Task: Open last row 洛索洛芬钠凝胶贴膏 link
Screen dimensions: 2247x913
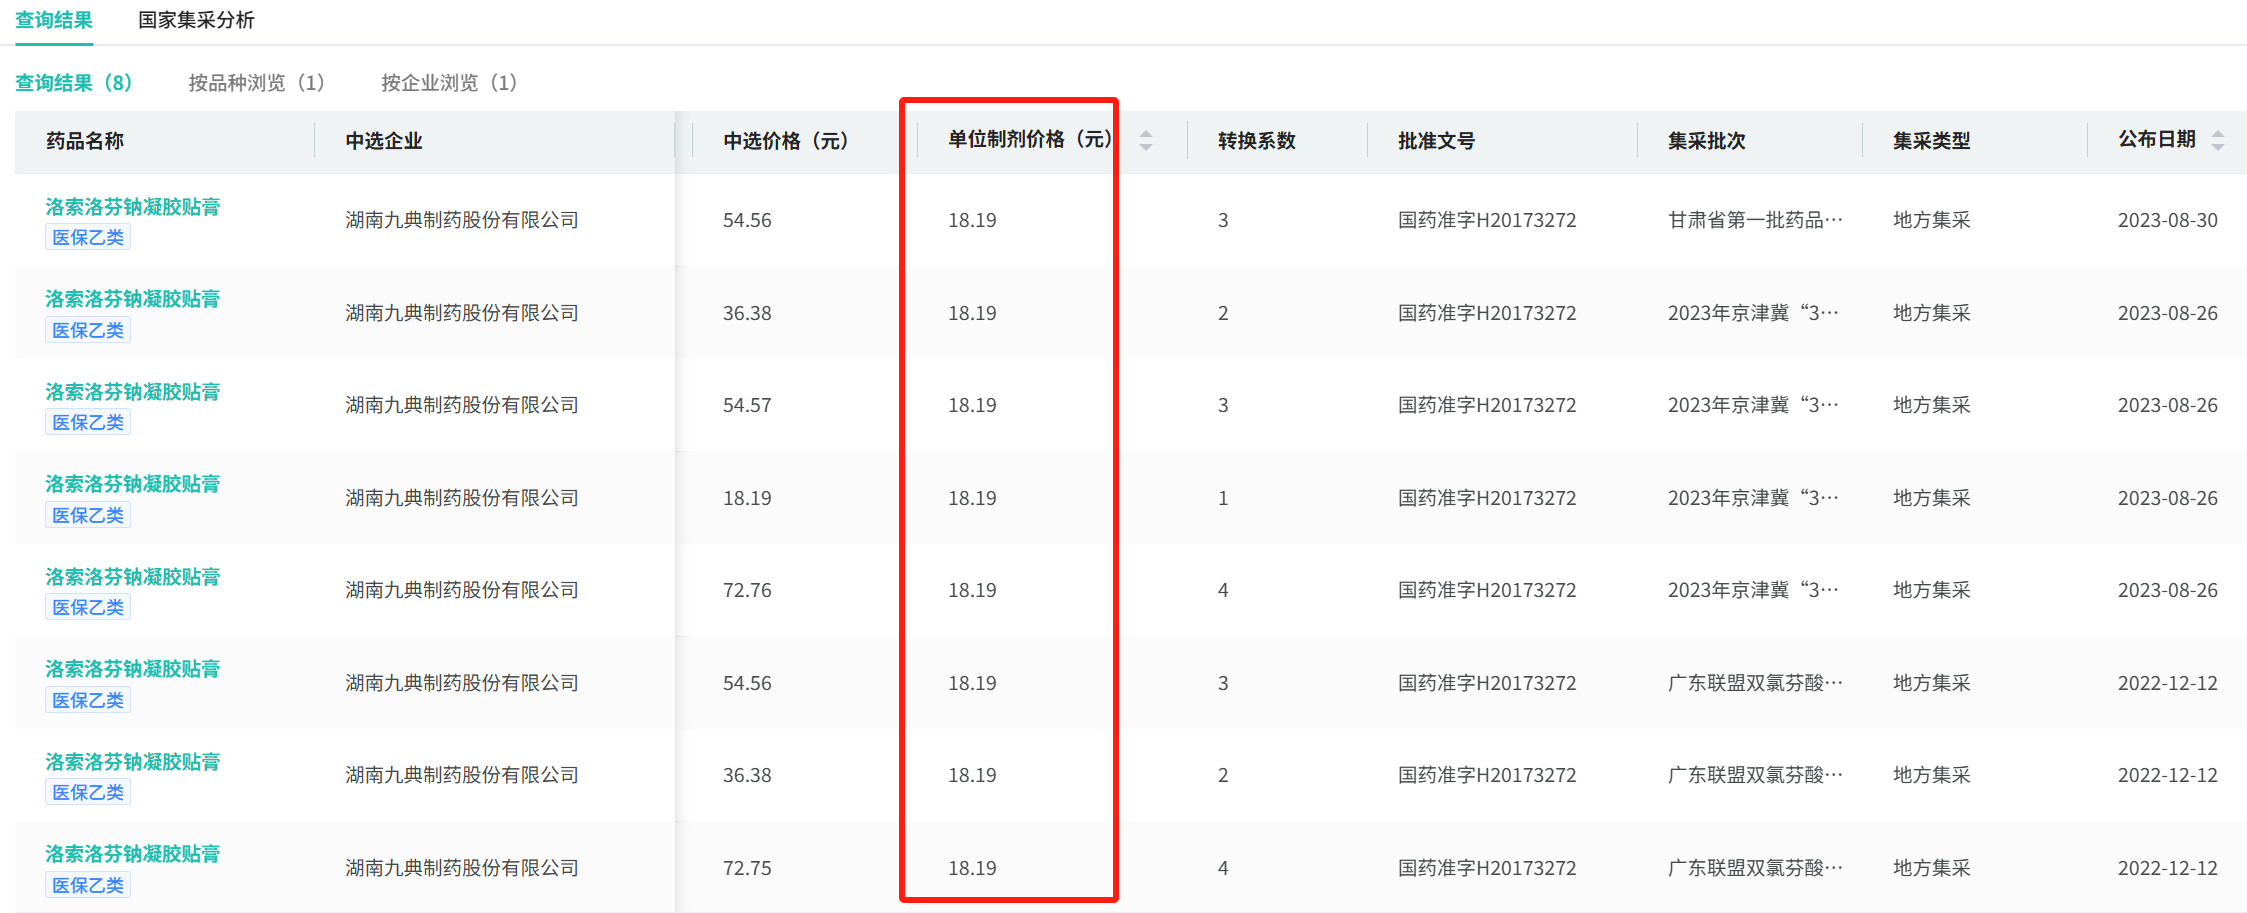Action: click(x=133, y=854)
